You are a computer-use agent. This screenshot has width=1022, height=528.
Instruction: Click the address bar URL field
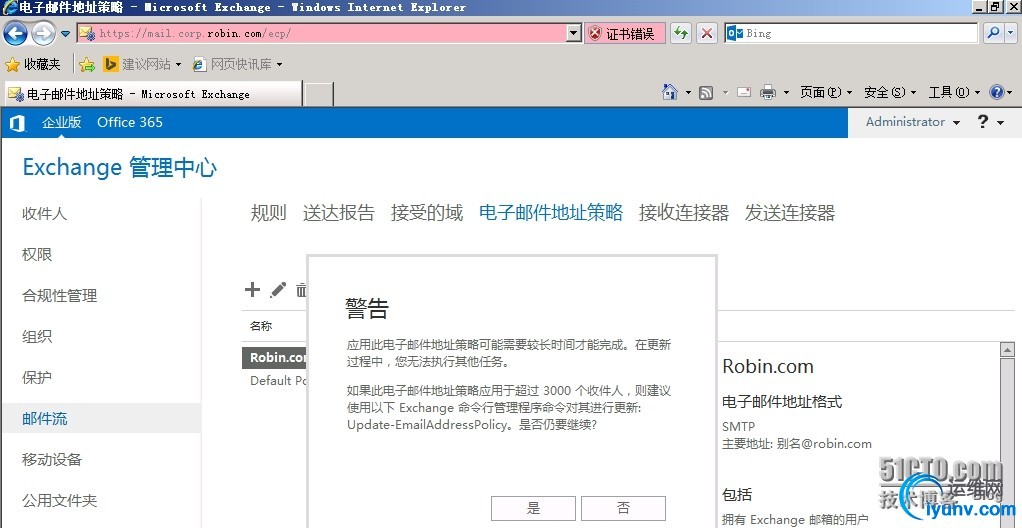(322, 33)
